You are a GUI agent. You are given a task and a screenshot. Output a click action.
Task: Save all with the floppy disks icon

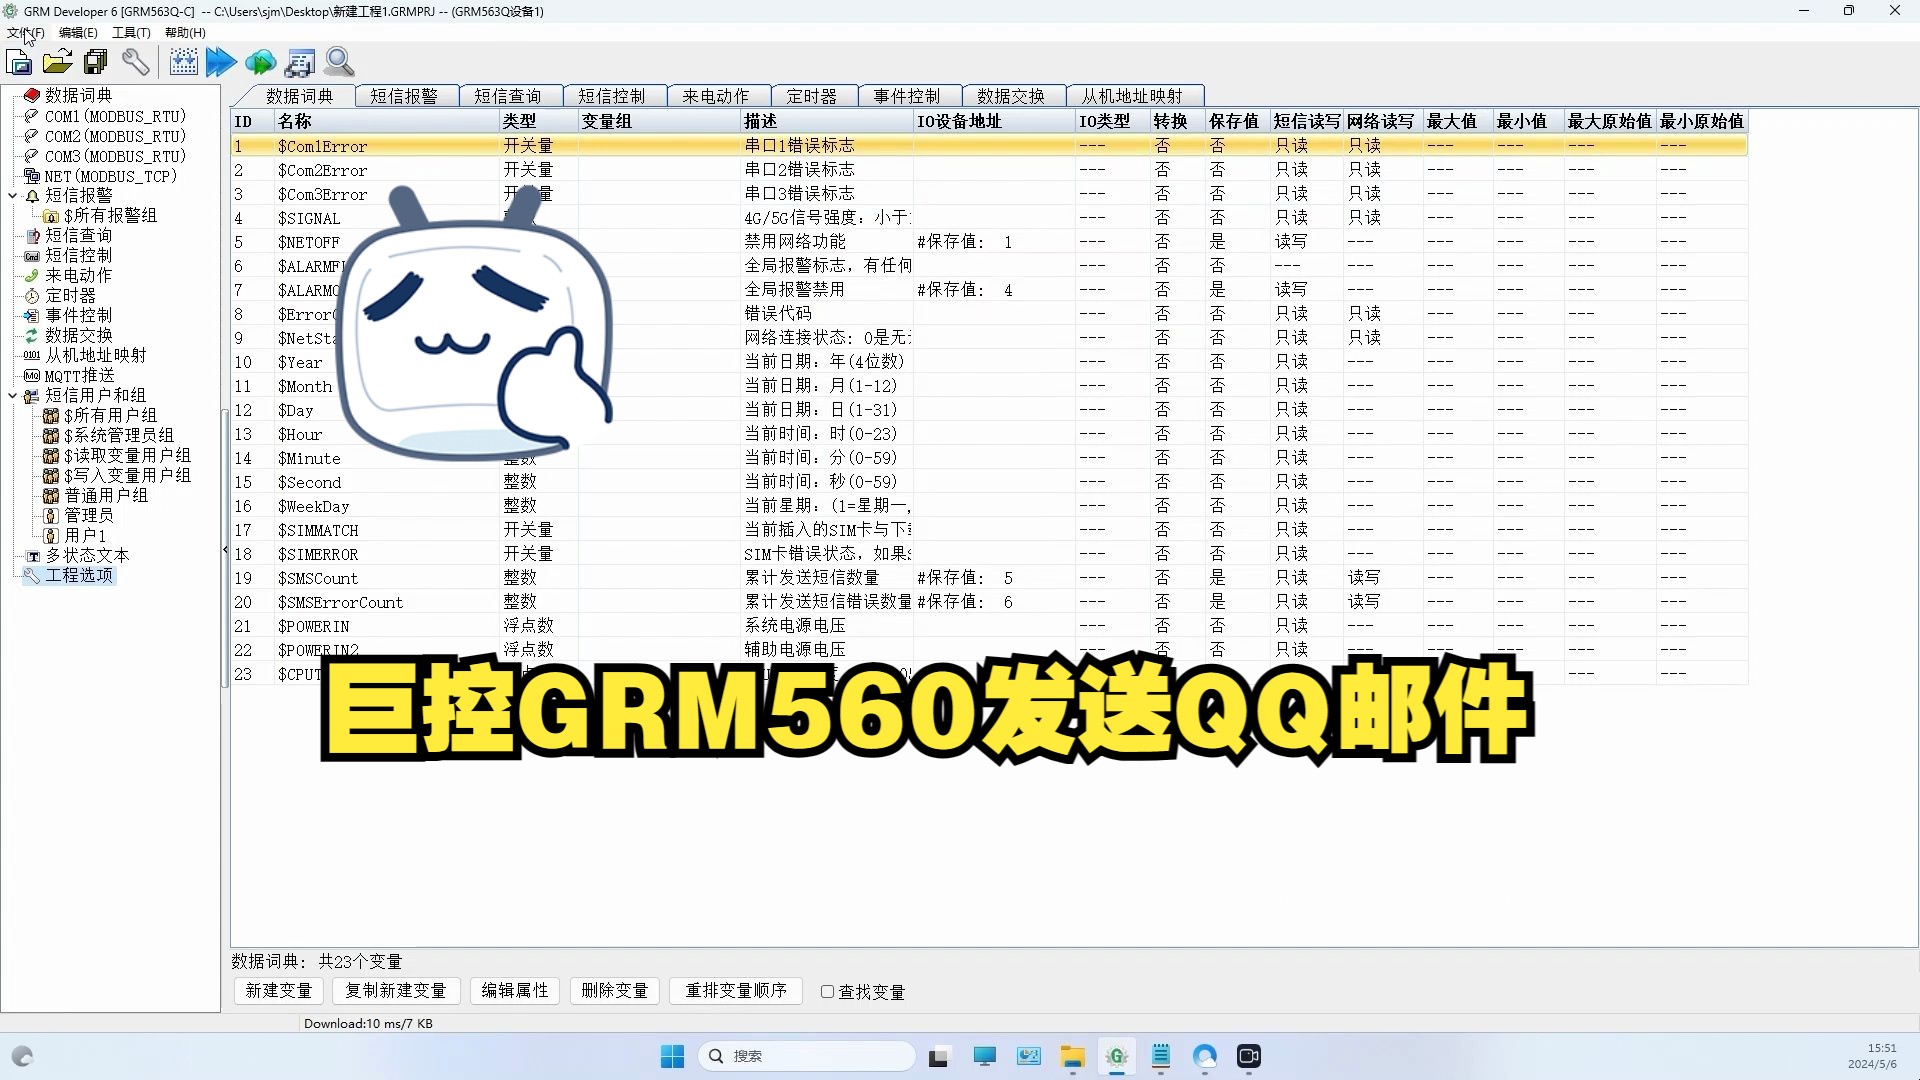tap(96, 62)
